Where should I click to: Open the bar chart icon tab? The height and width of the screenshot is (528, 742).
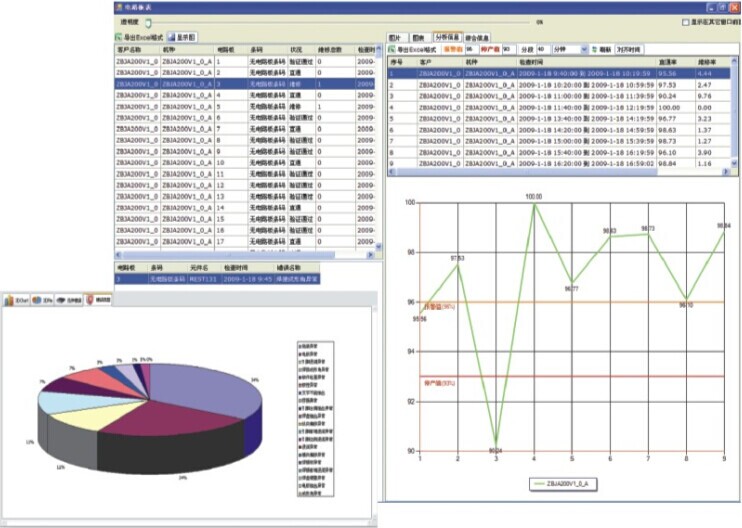(x=9, y=299)
